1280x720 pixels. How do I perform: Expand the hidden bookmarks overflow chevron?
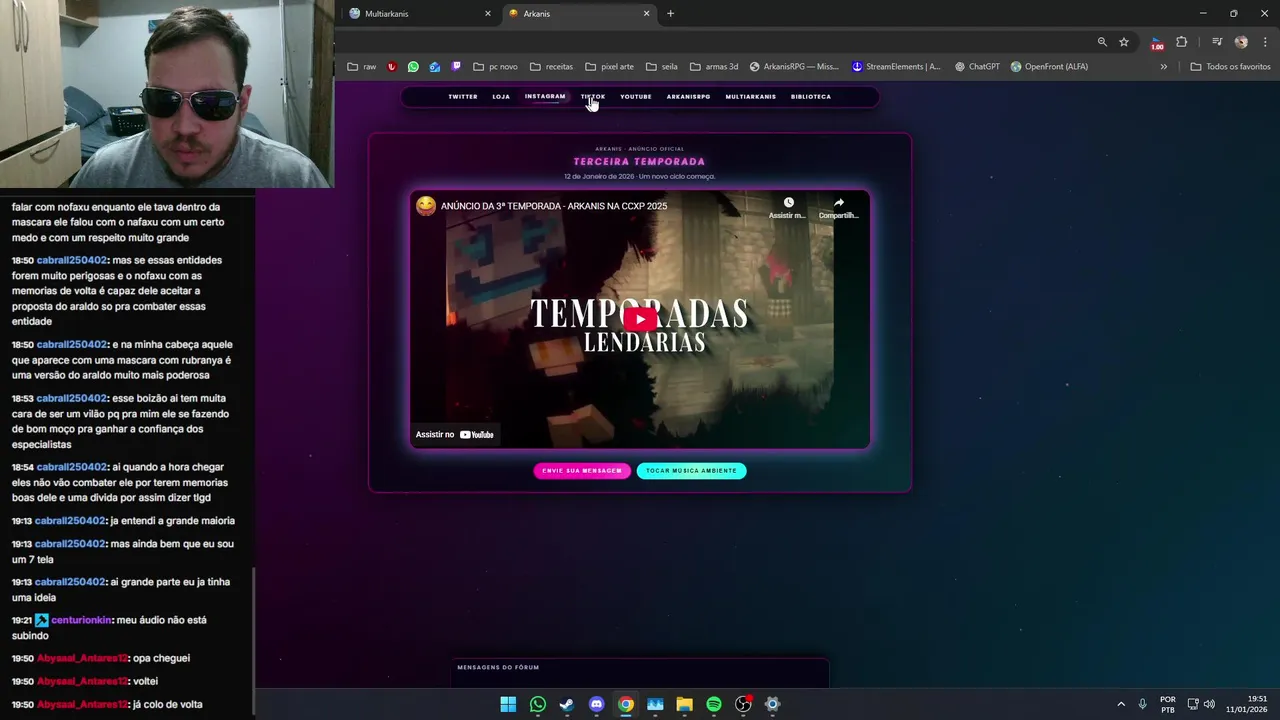click(x=1163, y=67)
